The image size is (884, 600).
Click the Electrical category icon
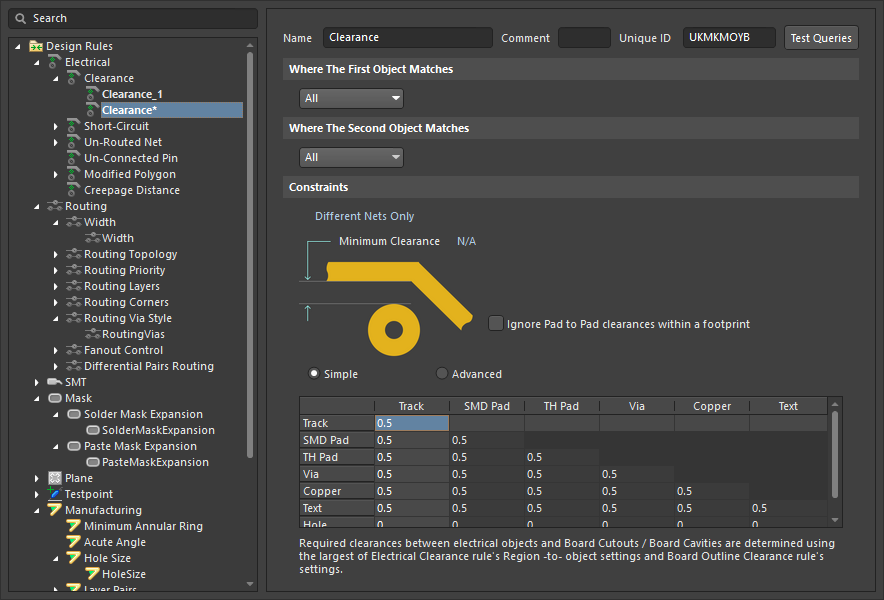coord(55,62)
